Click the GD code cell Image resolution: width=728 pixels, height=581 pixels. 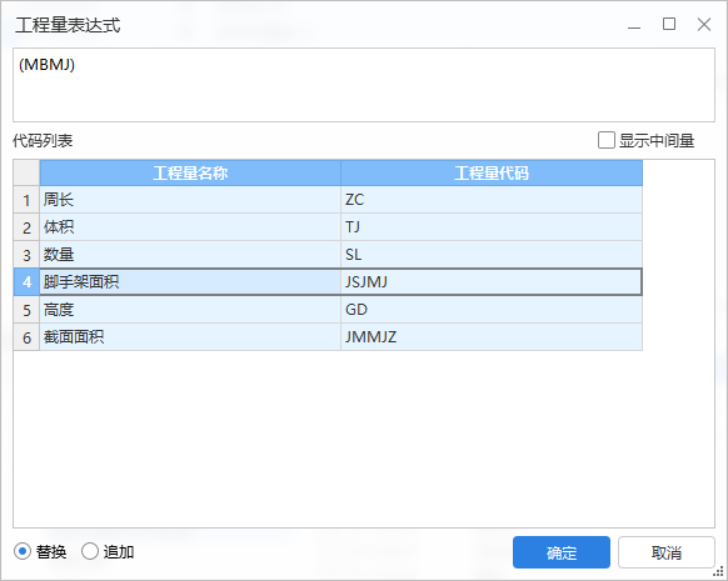pyautogui.click(x=492, y=309)
